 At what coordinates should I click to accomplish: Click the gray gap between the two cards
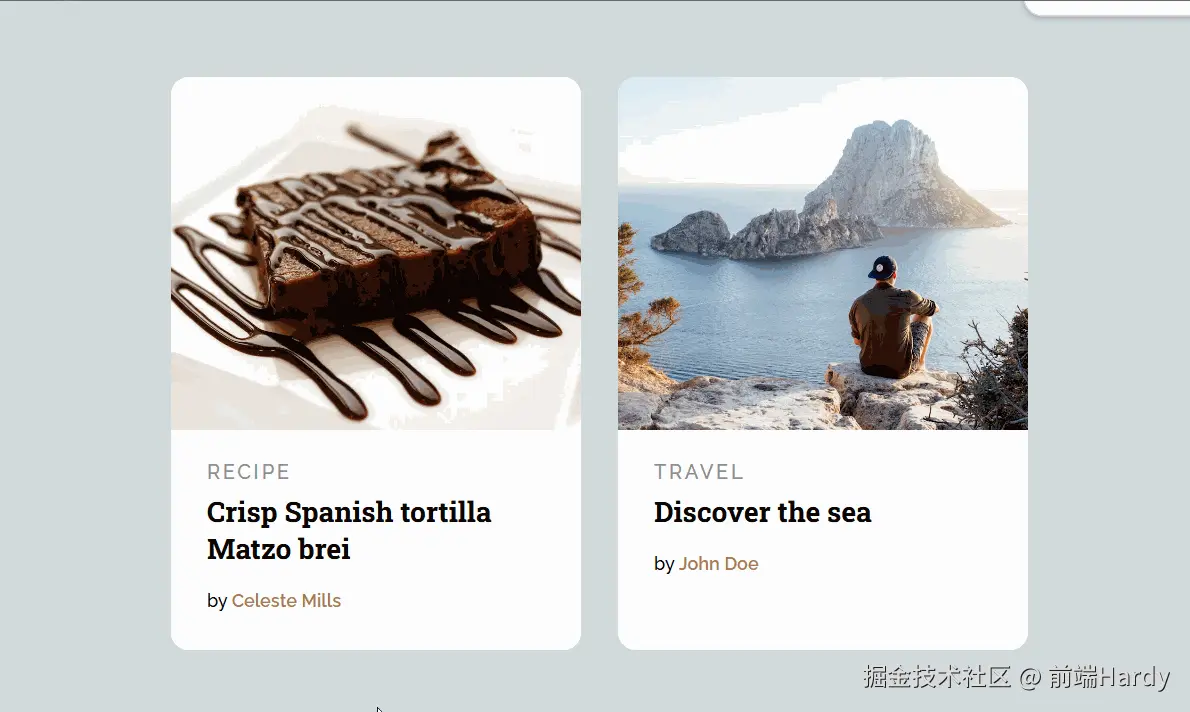pyautogui.click(x=600, y=363)
